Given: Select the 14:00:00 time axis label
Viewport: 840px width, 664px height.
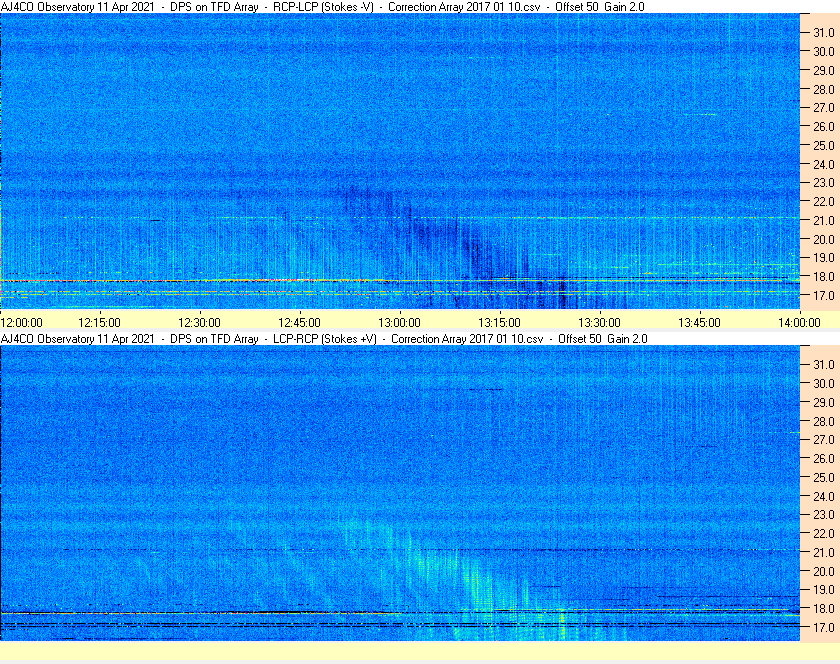Looking at the screenshot, I should click(x=799, y=323).
